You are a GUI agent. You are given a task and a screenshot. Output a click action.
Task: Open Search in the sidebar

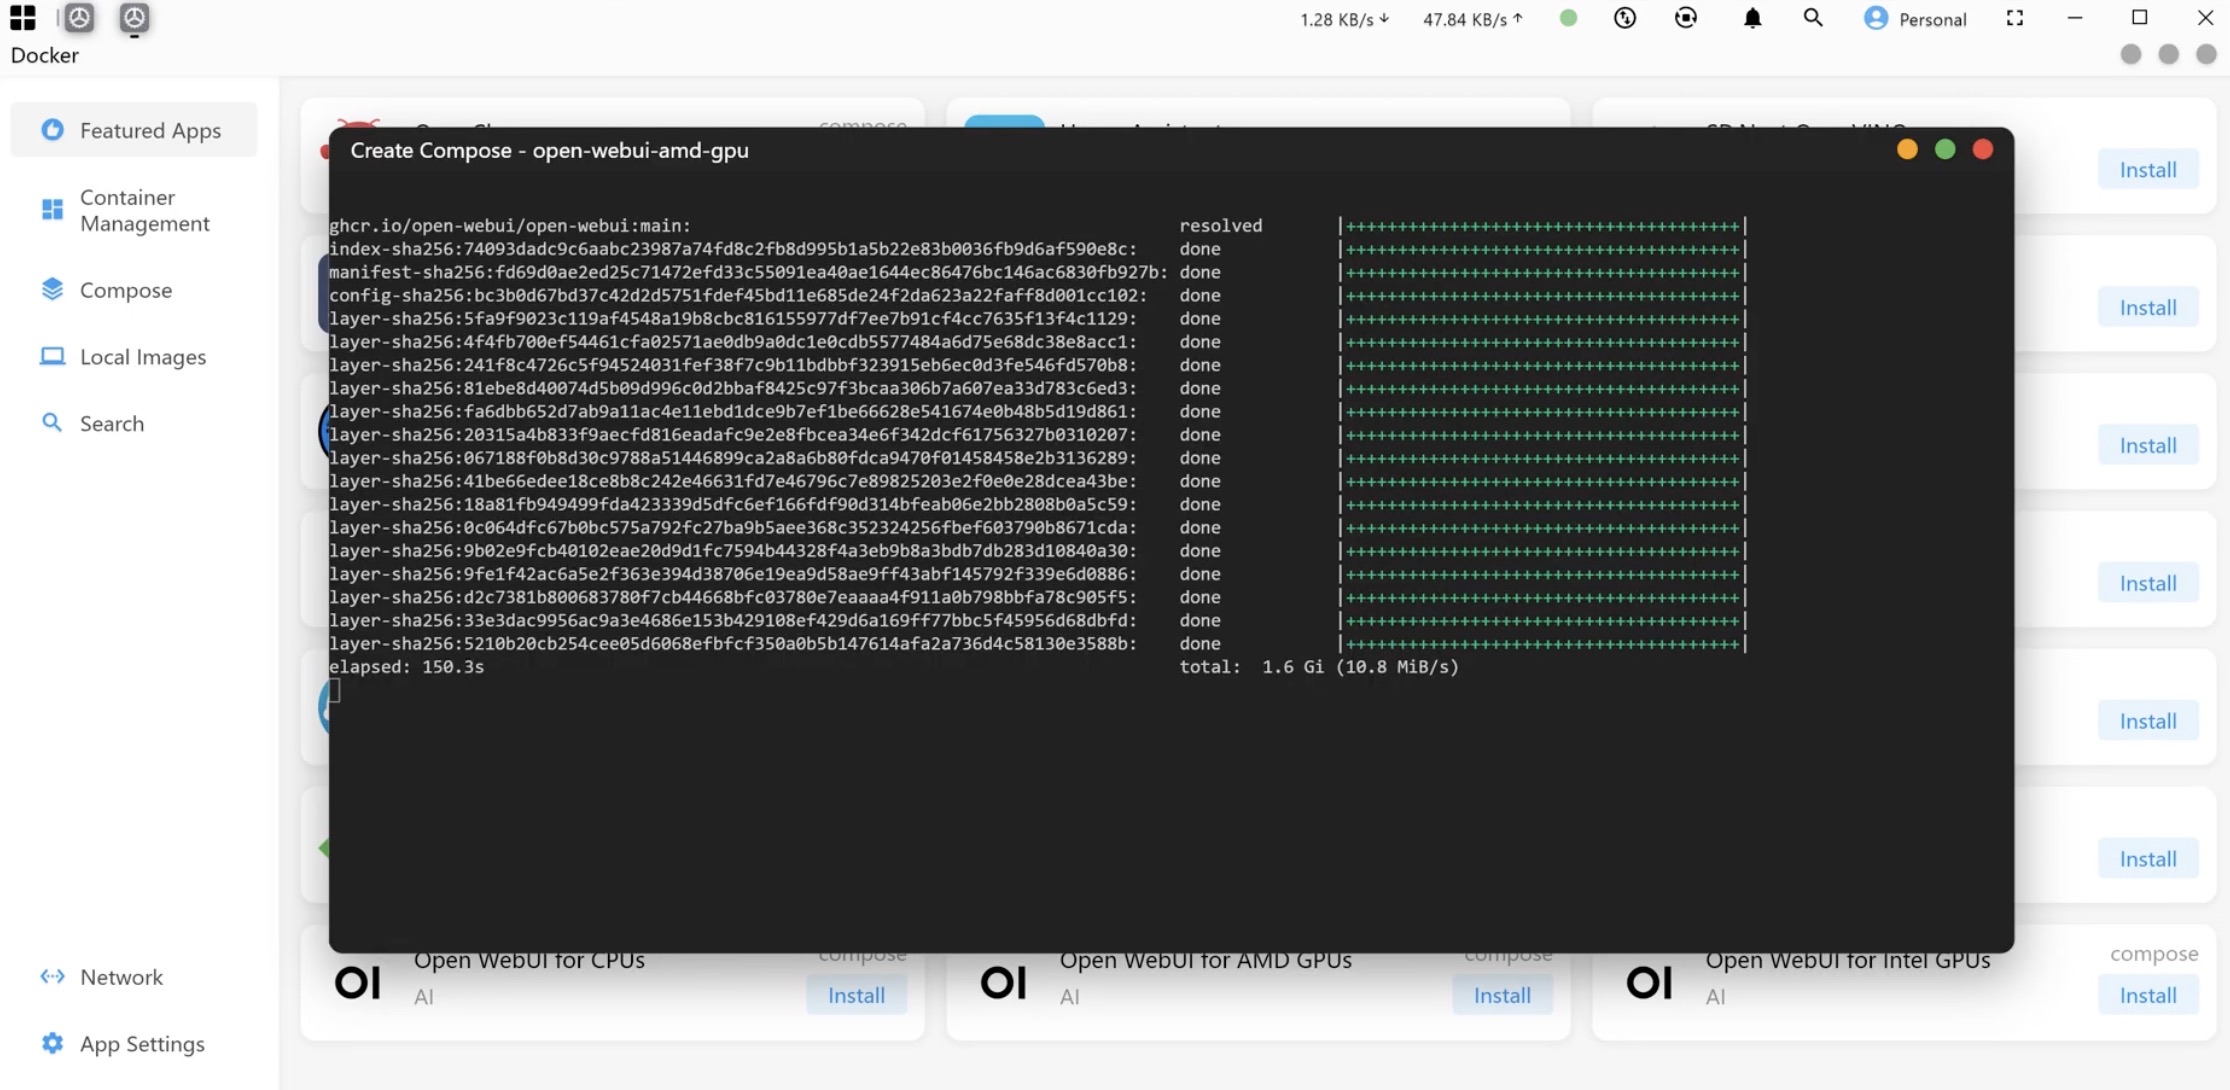point(134,423)
